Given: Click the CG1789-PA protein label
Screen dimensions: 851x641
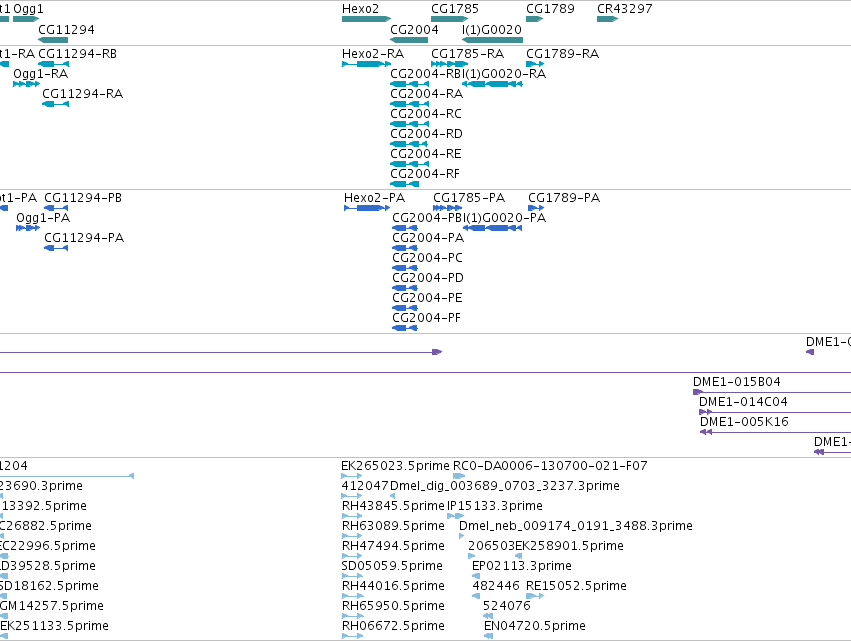Looking at the screenshot, I should pos(564,198).
